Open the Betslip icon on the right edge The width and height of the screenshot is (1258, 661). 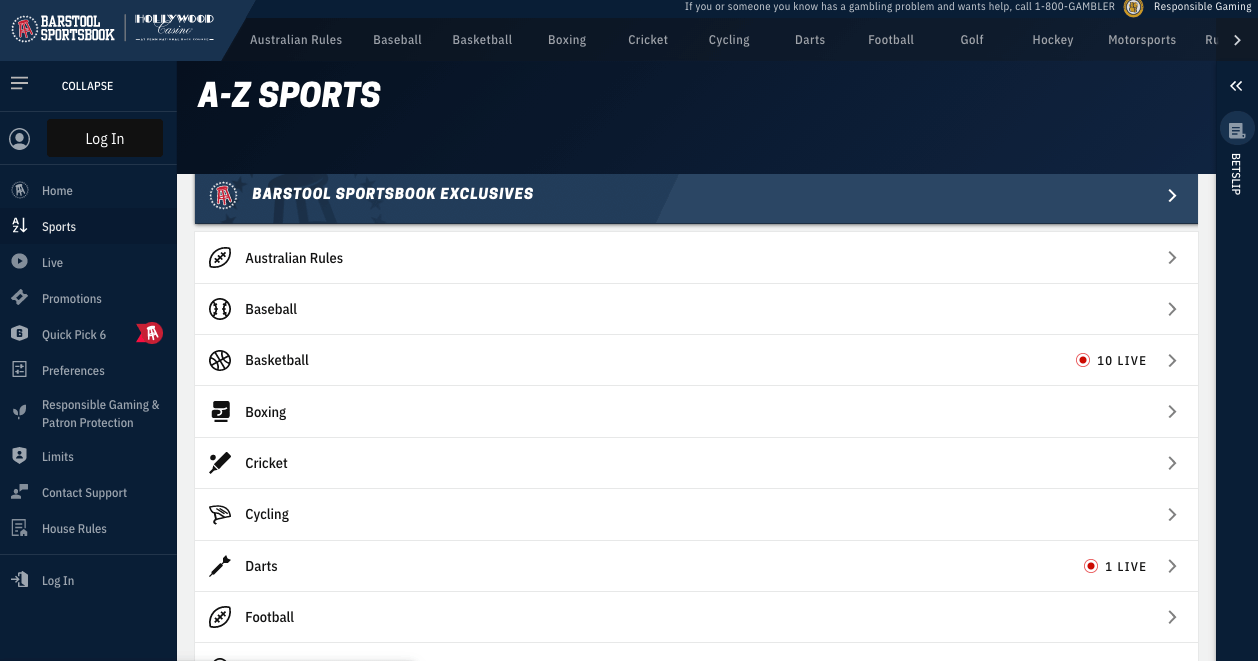point(1237,128)
